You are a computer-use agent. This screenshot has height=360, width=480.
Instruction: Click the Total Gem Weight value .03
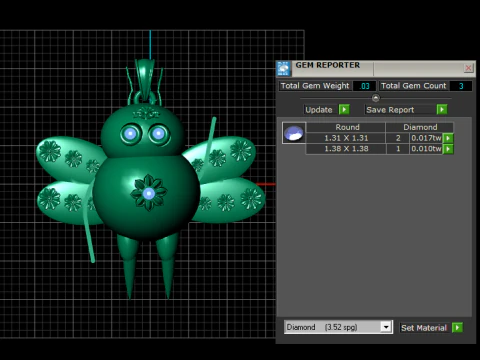pyautogui.click(x=364, y=86)
